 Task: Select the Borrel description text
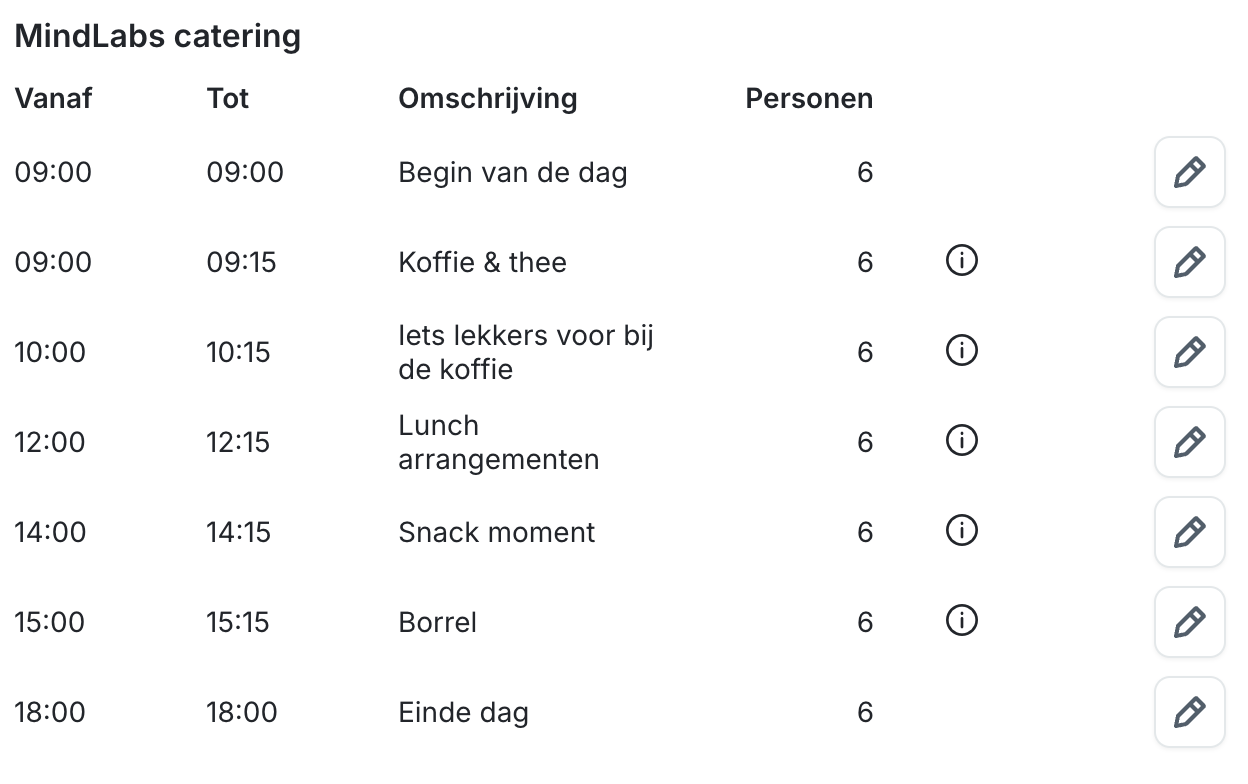coord(438,622)
